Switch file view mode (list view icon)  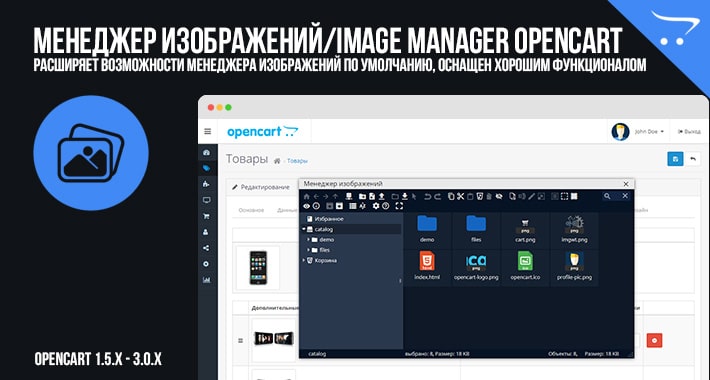[352, 206]
